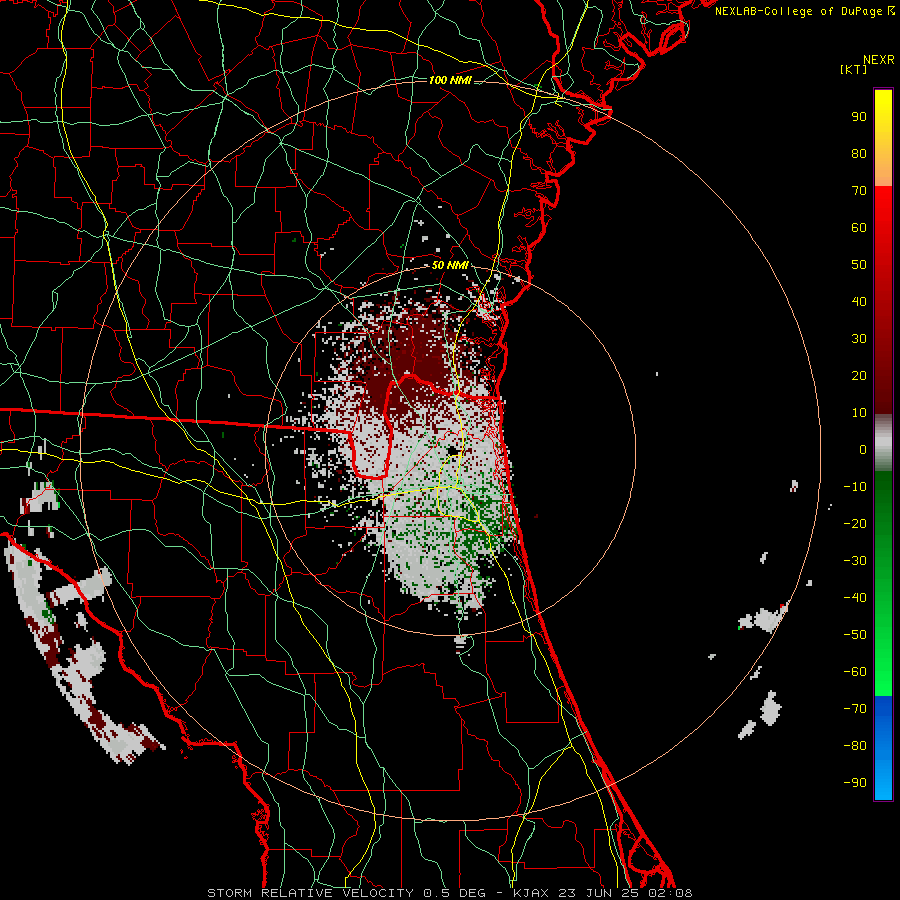Click the 70 value on velocity scale

859,191
